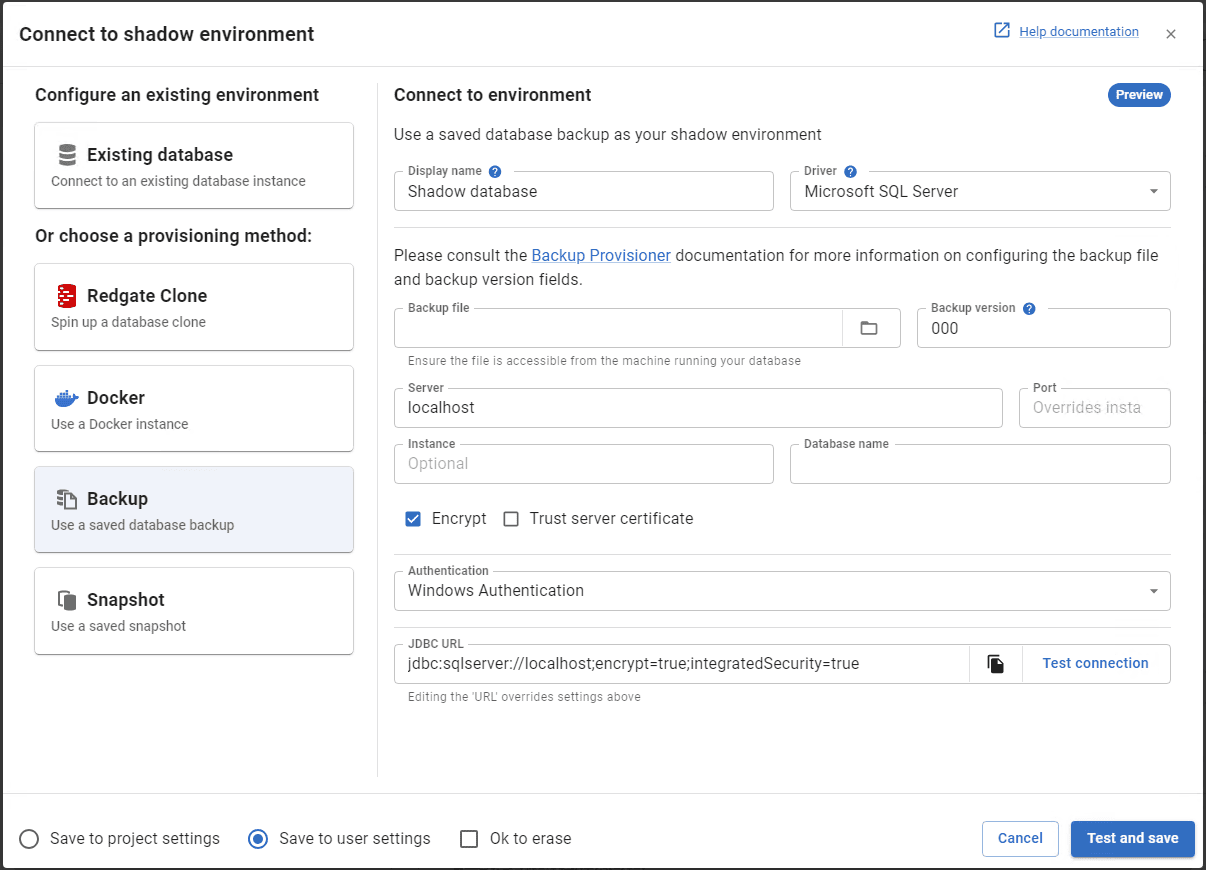Click the Server input field

(698, 407)
